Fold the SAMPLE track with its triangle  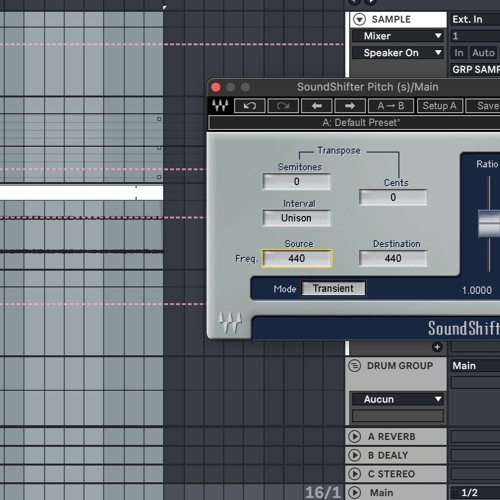tap(359, 19)
